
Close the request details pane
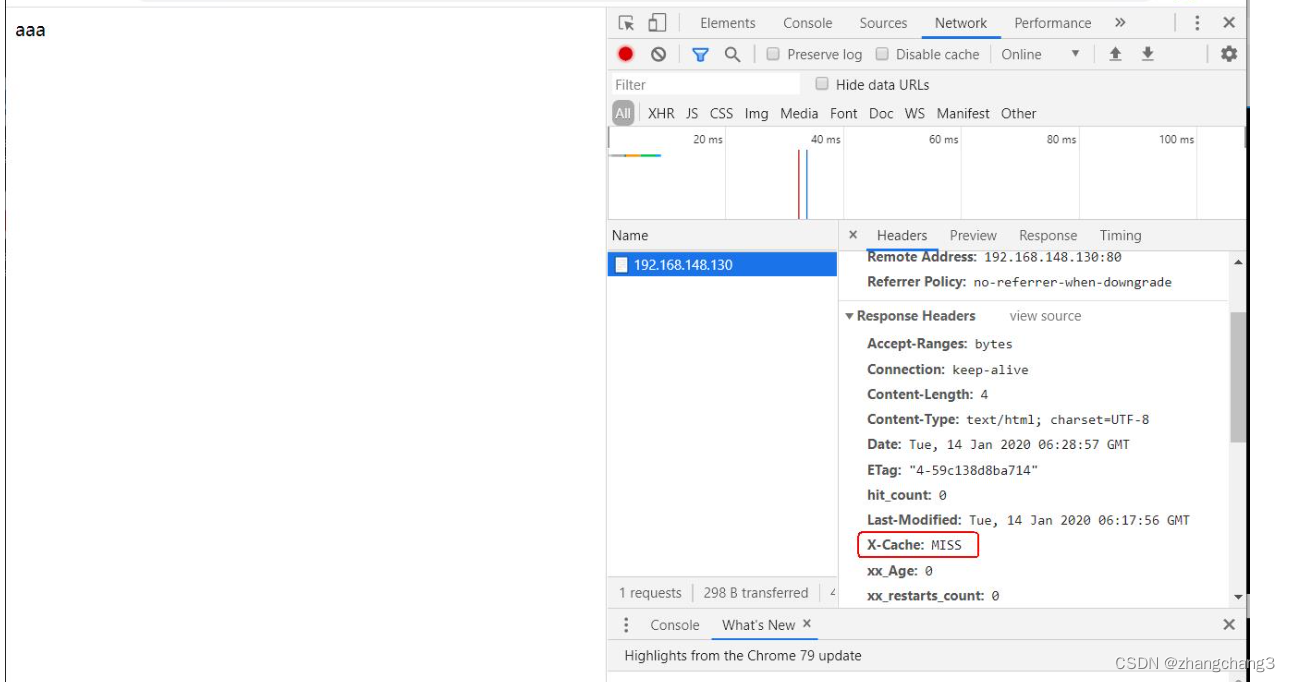[853, 235]
